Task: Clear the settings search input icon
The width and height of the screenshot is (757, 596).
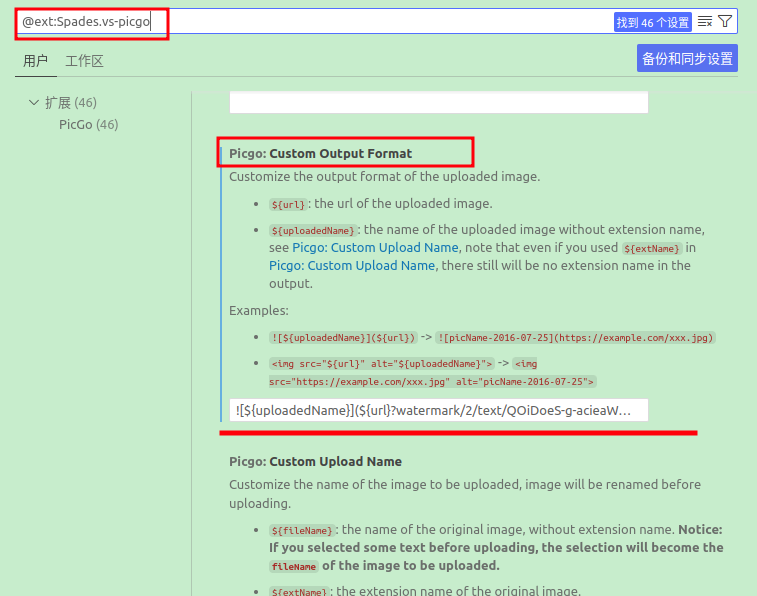Action: coord(705,21)
